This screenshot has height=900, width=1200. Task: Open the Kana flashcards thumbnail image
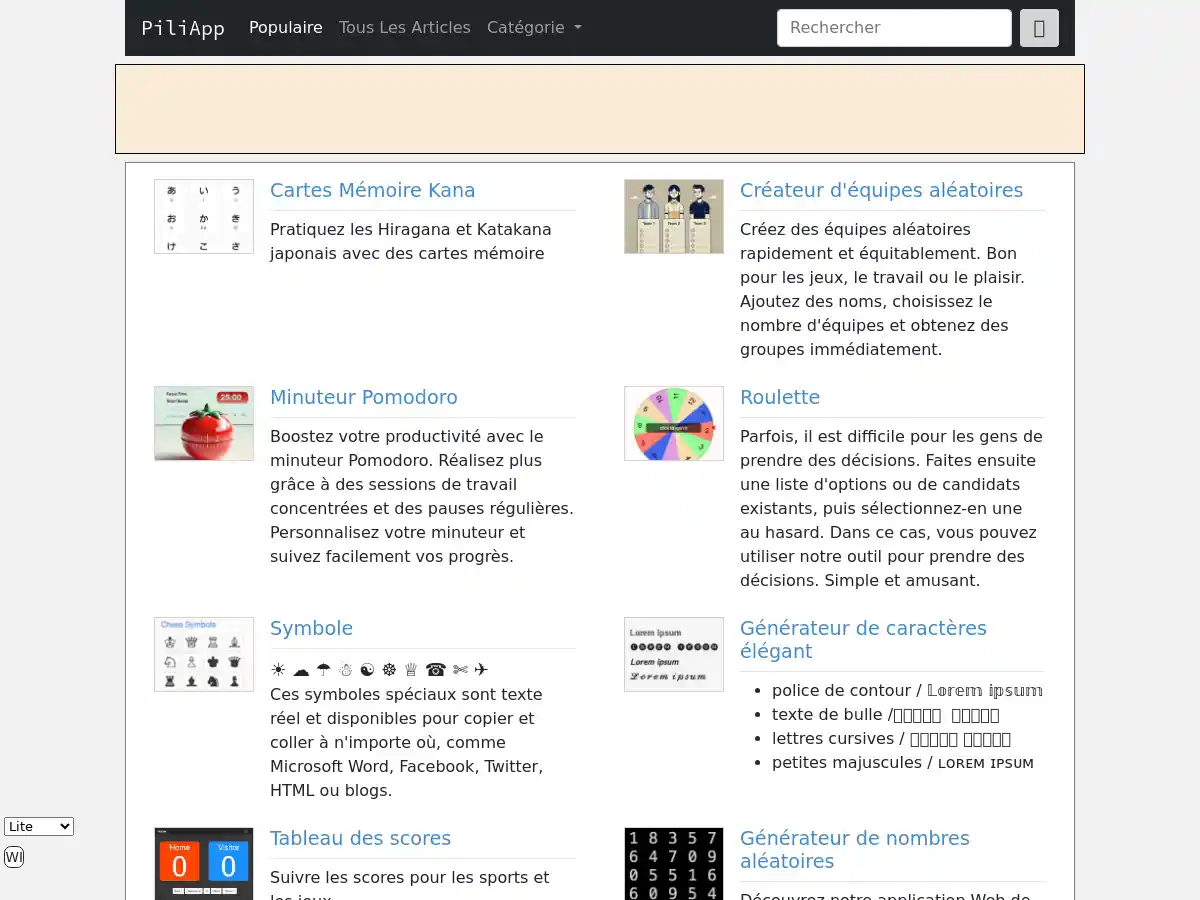click(x=203, y=216)
